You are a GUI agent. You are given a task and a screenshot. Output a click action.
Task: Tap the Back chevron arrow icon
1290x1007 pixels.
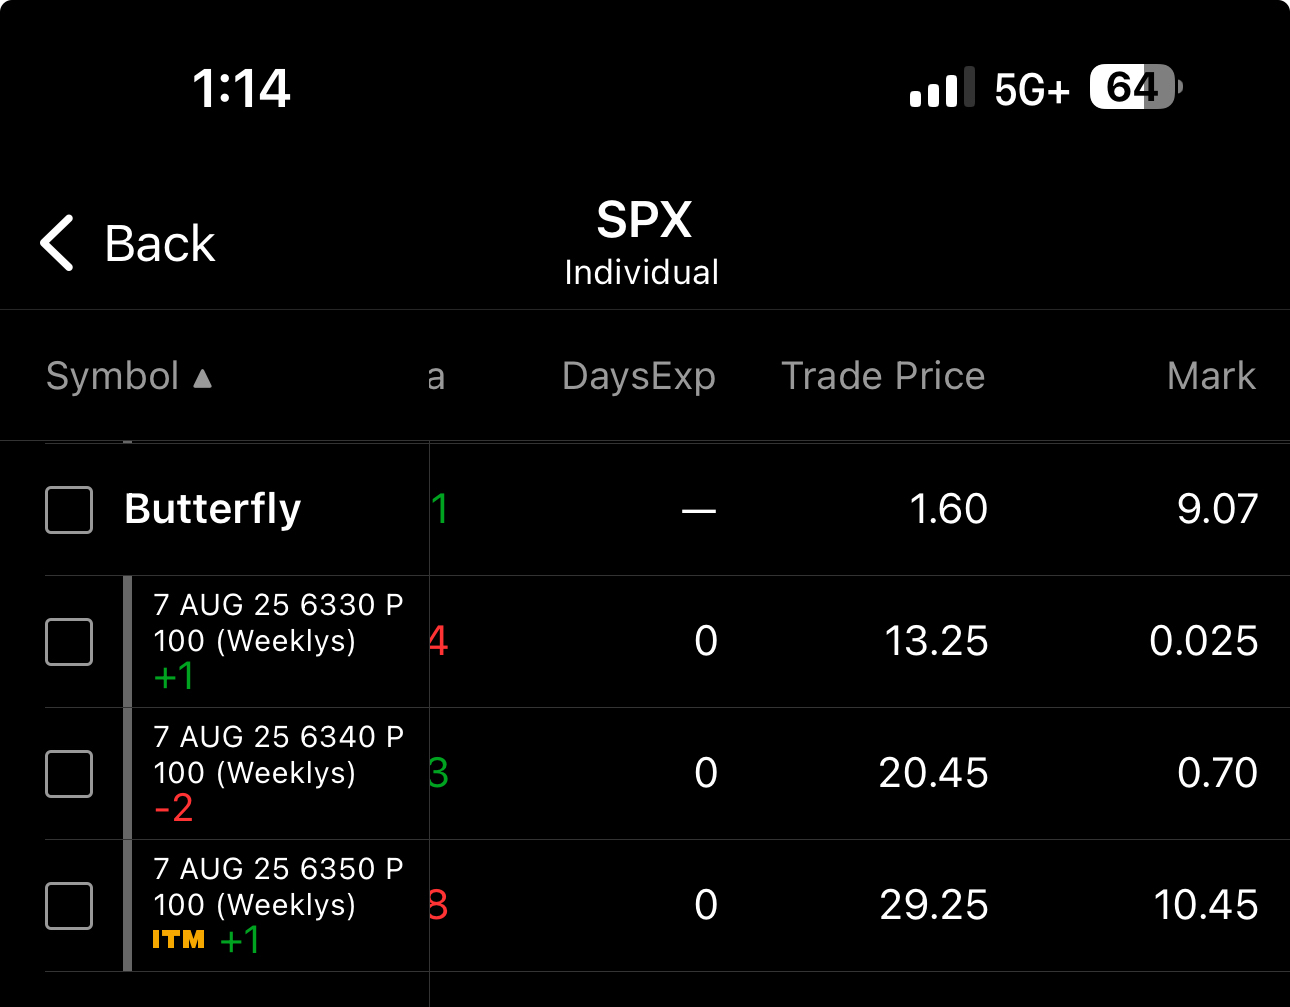click(57, 243)
